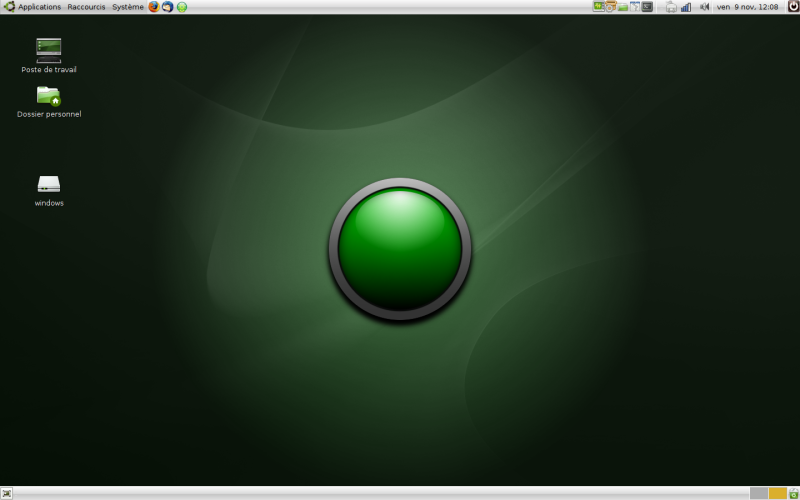
Task: Open the clock showing ven 9 nov. 12:08
Action: (x=747, y=7)
